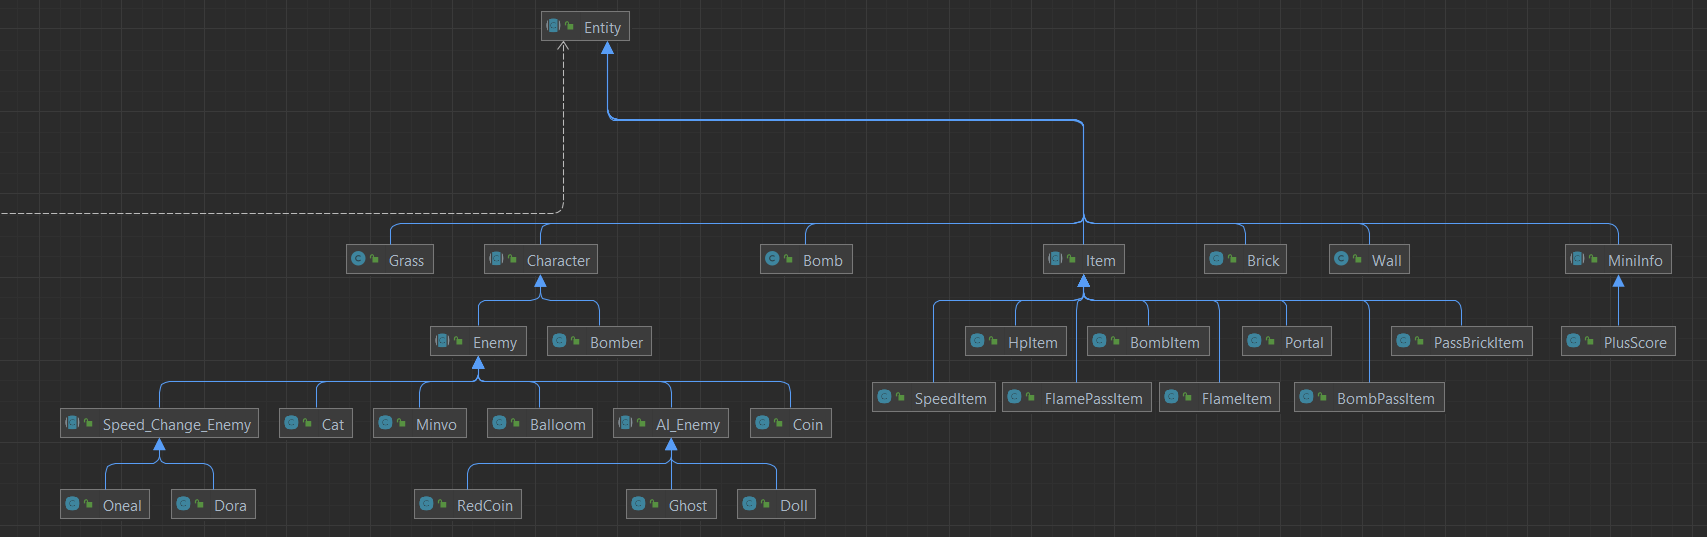Image resolution: width=1707 pixels, height=537 pixels.
Task: Click the abstract class icon on MiniInfo
Action: pyautogui.click(x=1577, y=258)
